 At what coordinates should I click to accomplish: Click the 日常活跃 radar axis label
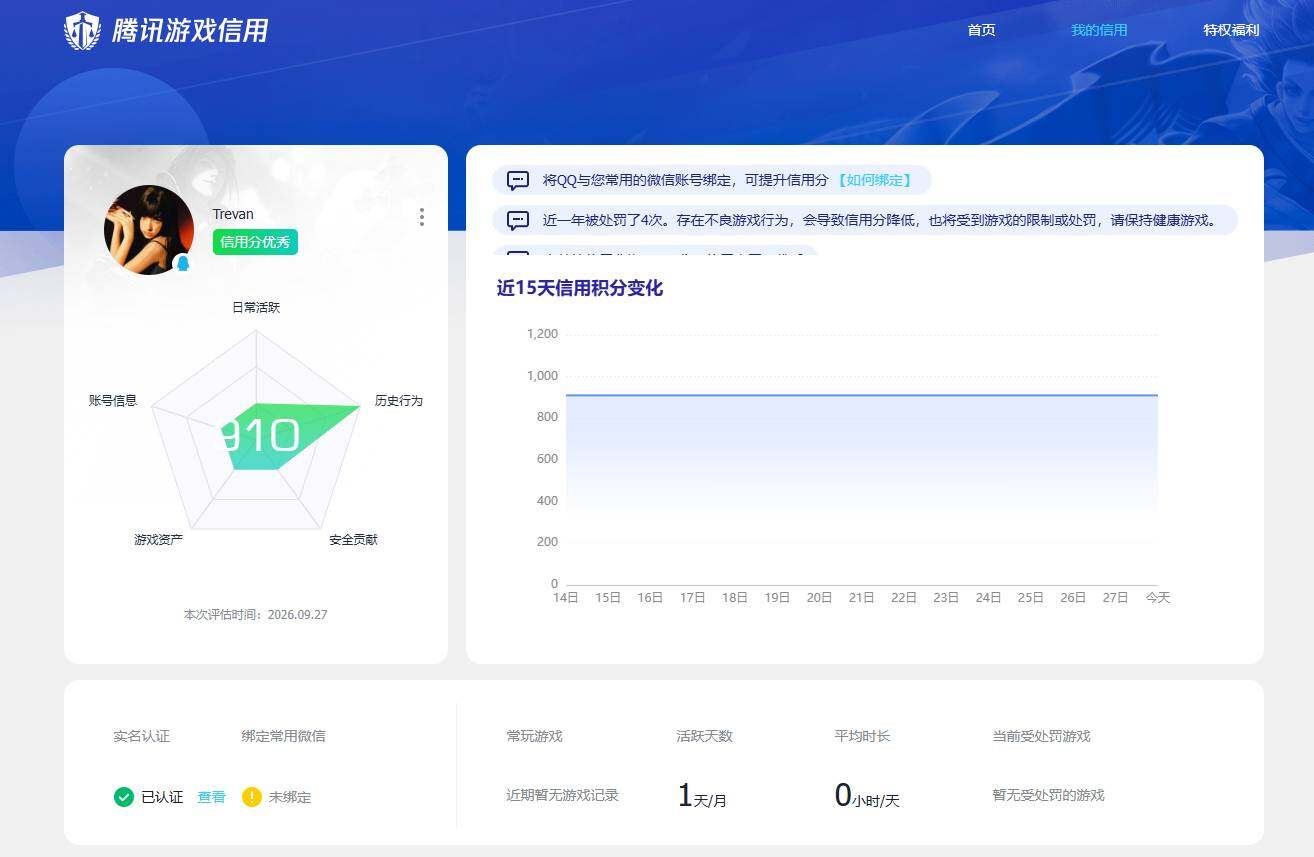pos(256,308)
